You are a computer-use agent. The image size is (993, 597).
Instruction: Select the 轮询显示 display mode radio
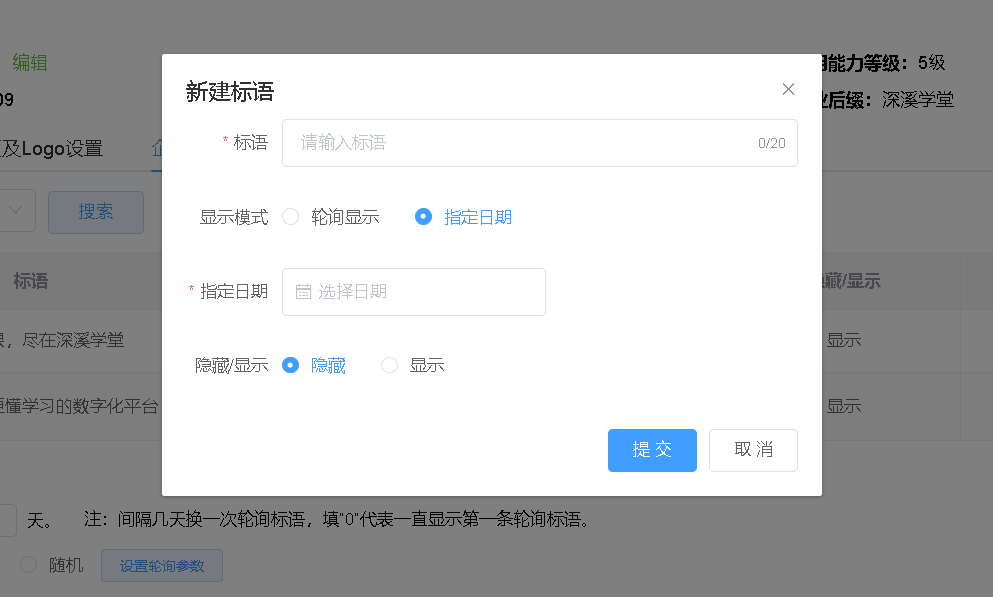pos(291,217)
